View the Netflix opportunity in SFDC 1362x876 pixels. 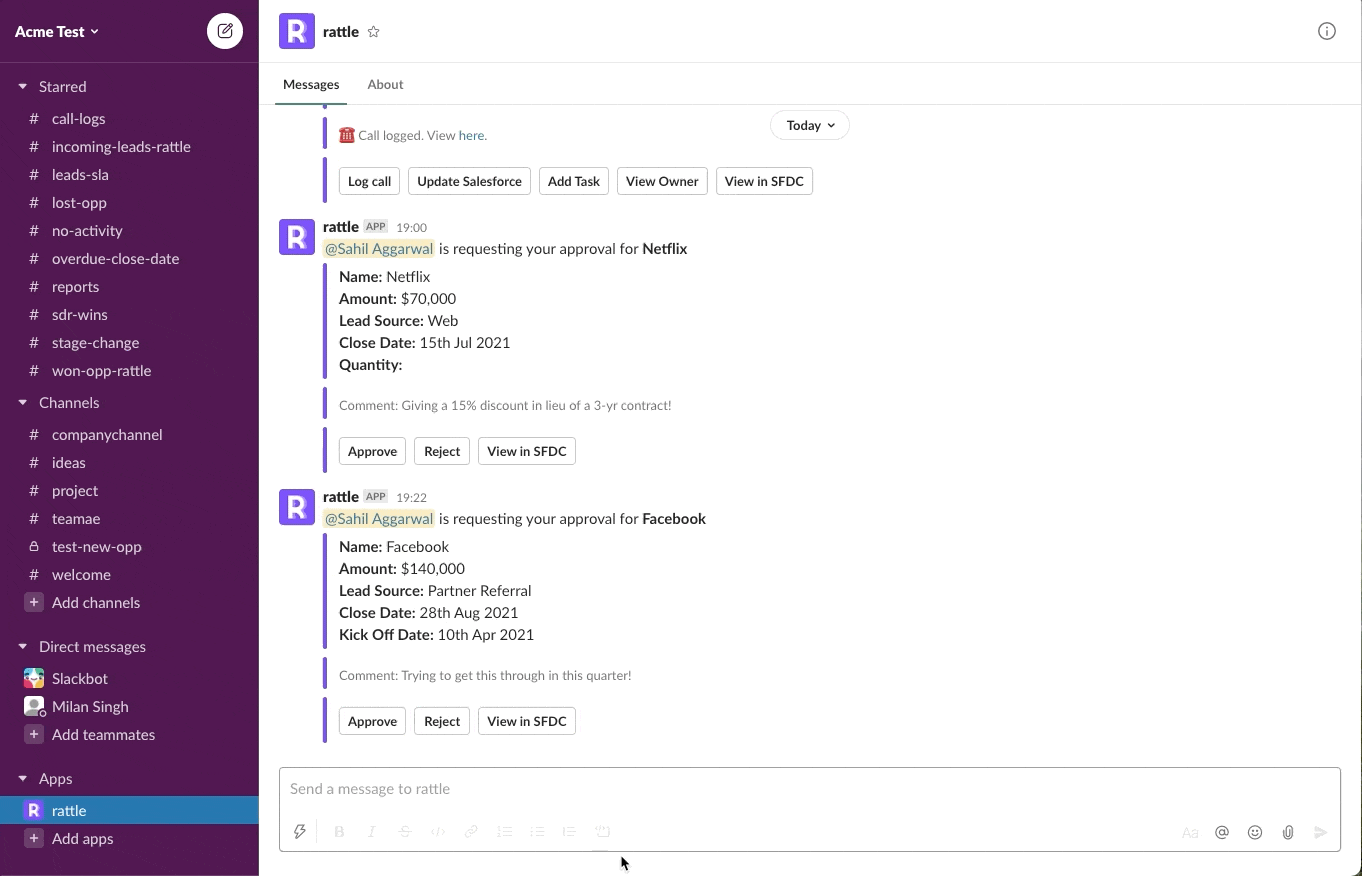pyautogui.click(x=527, y=451)
